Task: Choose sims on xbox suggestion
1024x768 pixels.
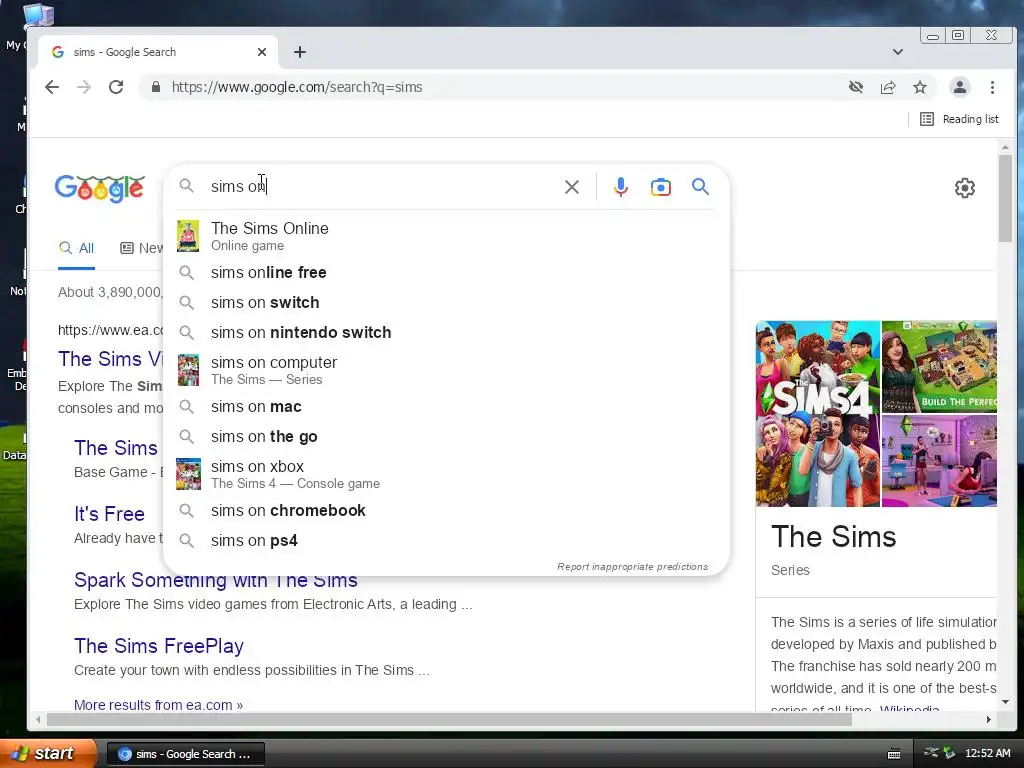Action: point(446,473)
